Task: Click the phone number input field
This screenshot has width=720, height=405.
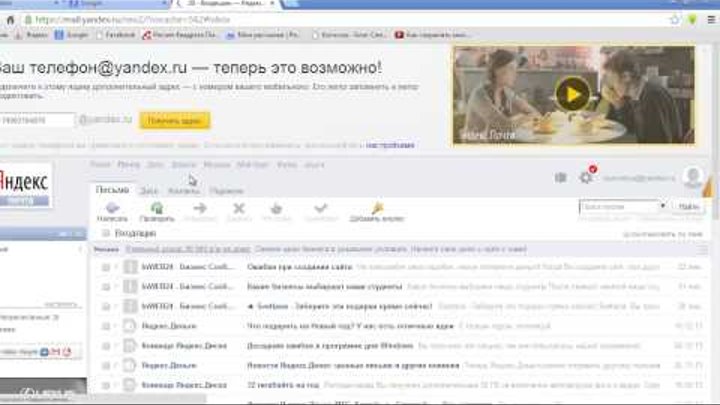Action: click(x=37, y=120)
